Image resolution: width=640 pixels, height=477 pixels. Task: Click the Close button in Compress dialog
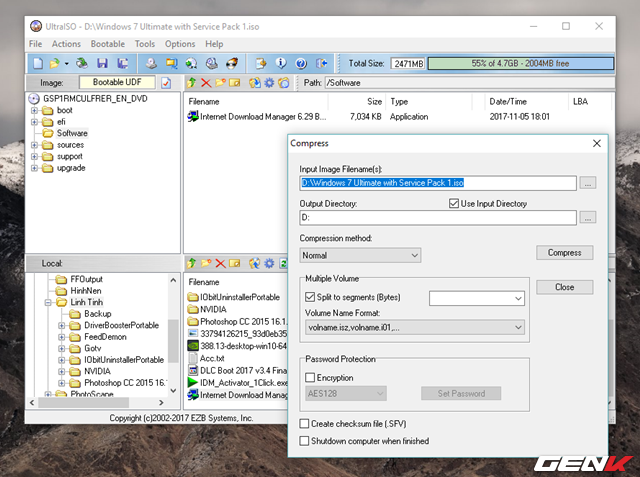pos(564,287)
